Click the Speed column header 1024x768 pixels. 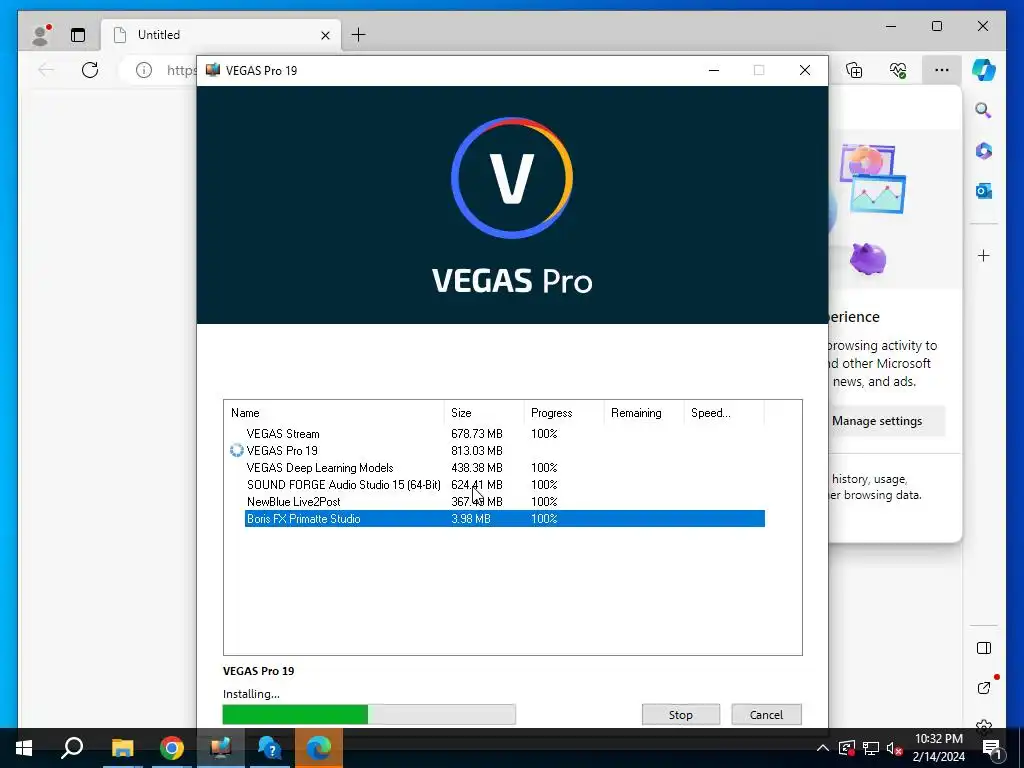tap(724, 413)
